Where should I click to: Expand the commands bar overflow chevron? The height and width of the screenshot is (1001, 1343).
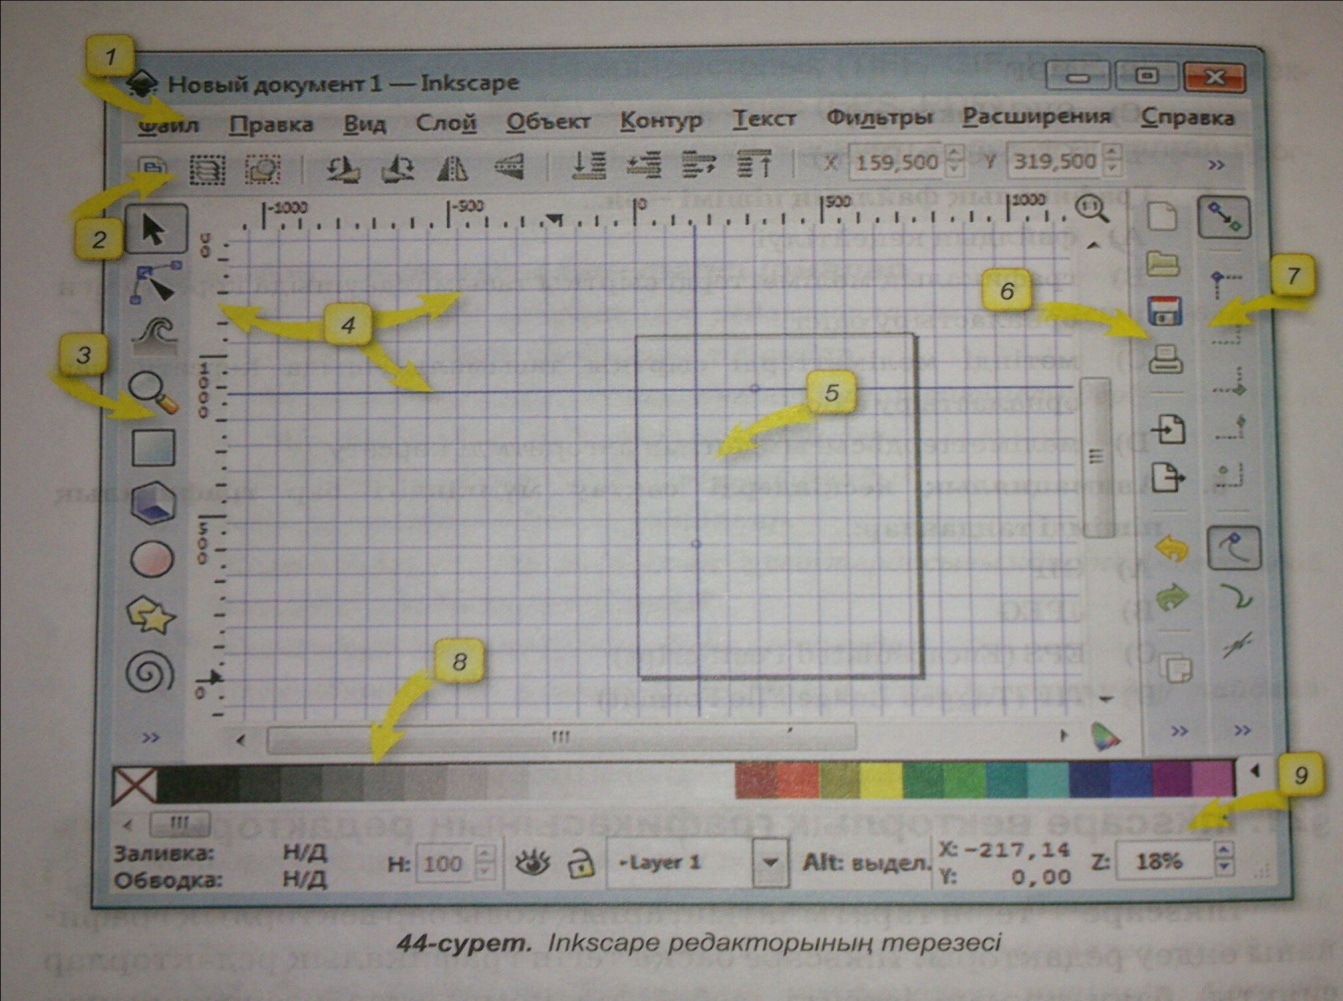(x=1180, y=731)
